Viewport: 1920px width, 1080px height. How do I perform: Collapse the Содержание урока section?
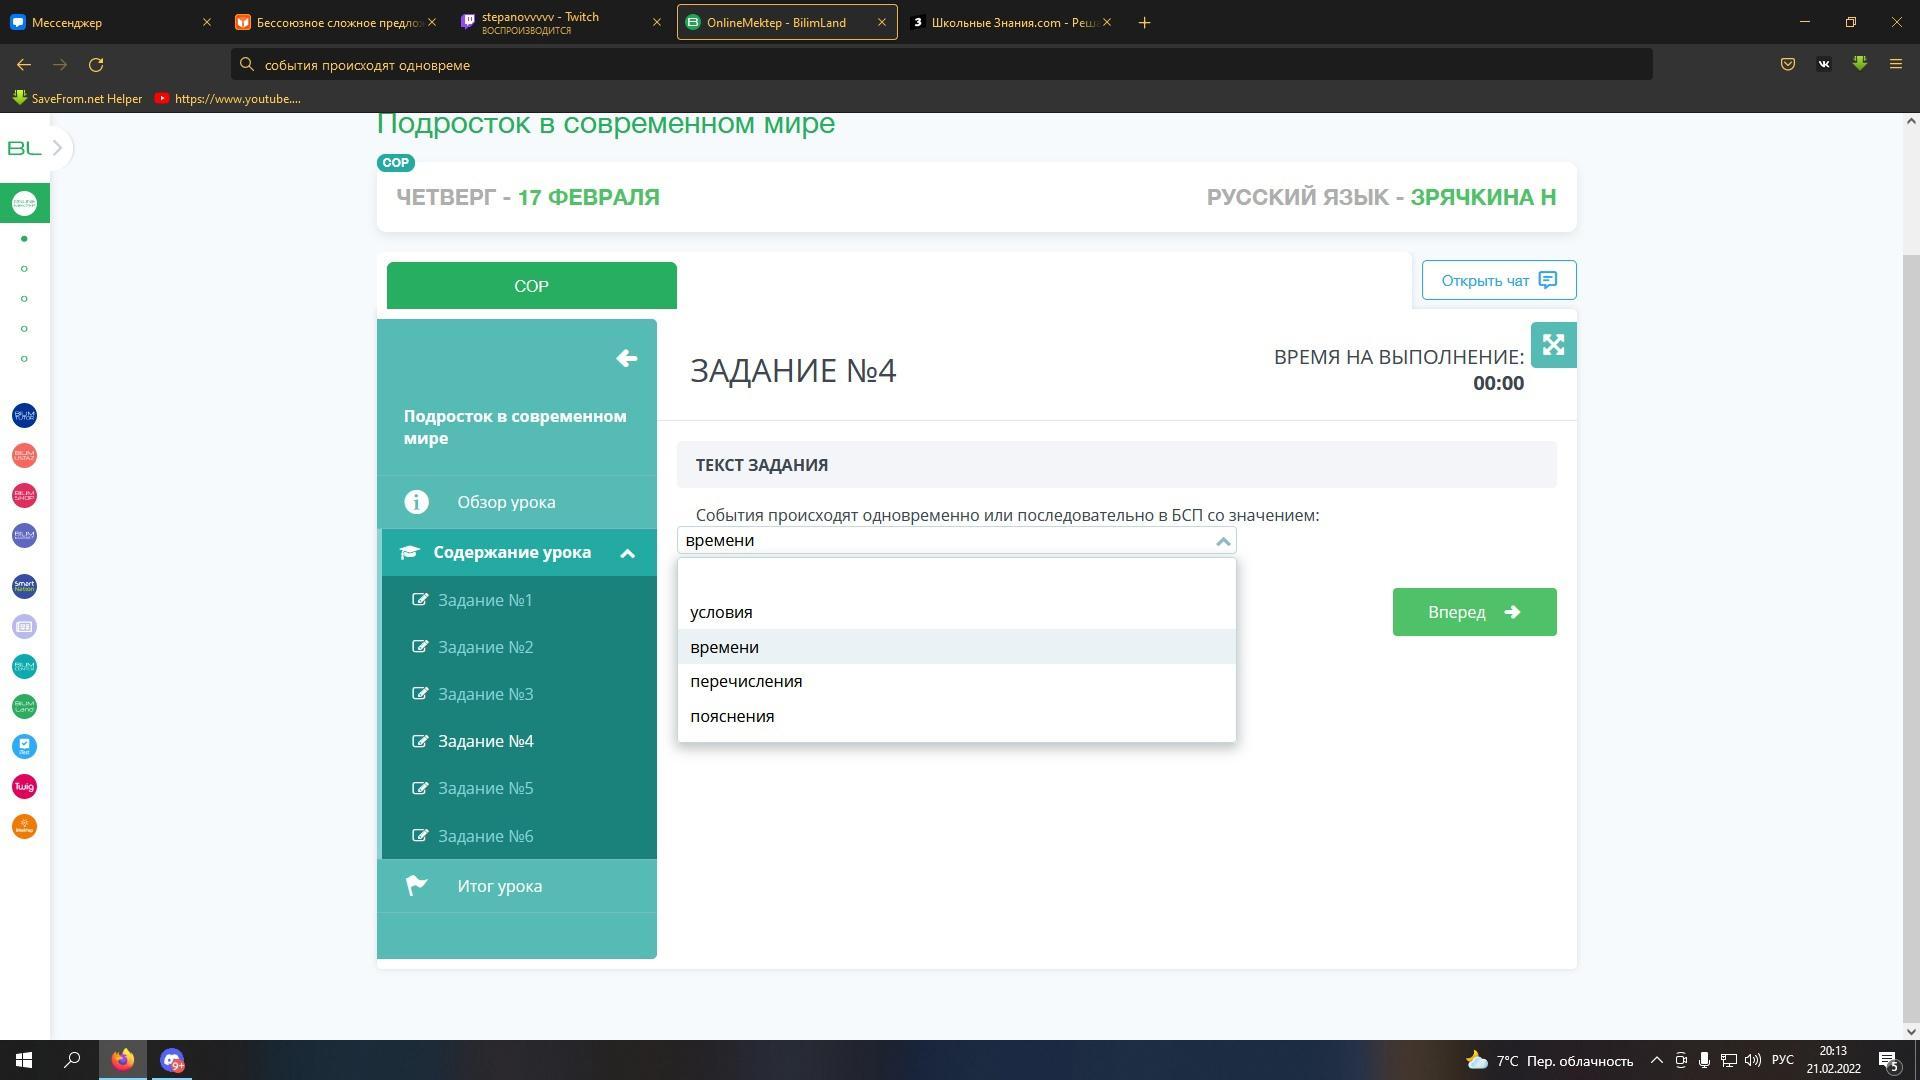(x=627, y=553)
